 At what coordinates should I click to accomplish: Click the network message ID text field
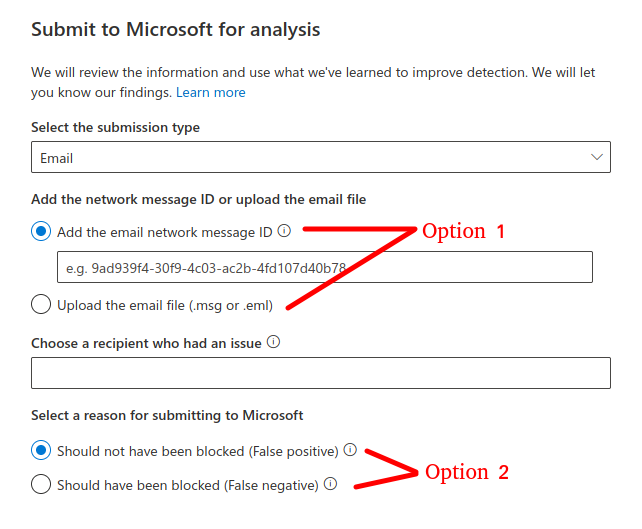[x=325, y=267]
